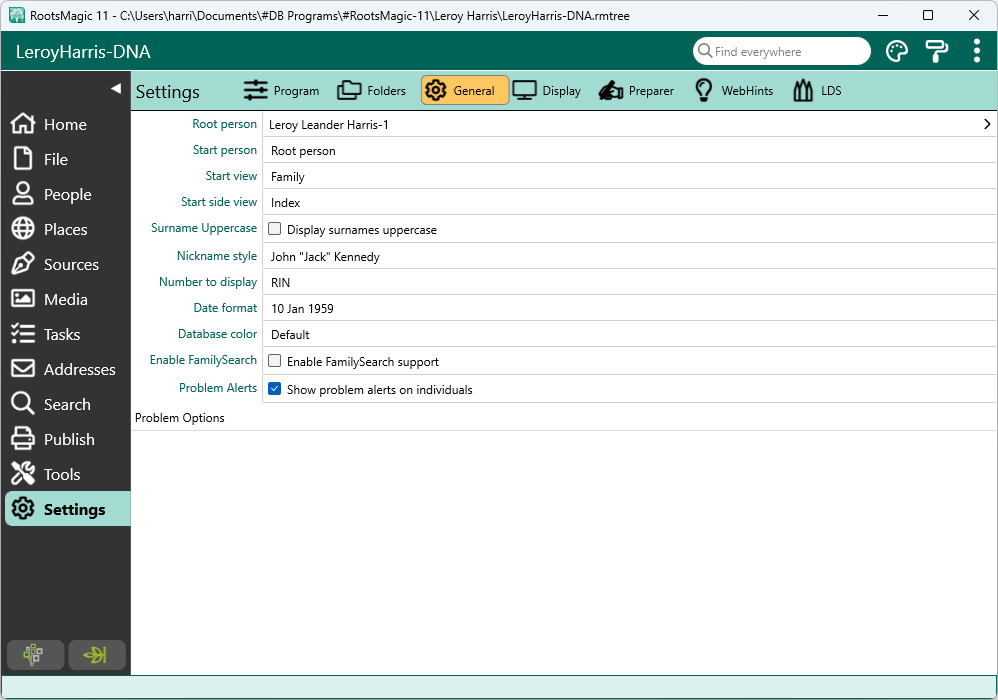Click the RootsMagic app icon in title bar
The image size is (998, 700).
coord(17,15)
